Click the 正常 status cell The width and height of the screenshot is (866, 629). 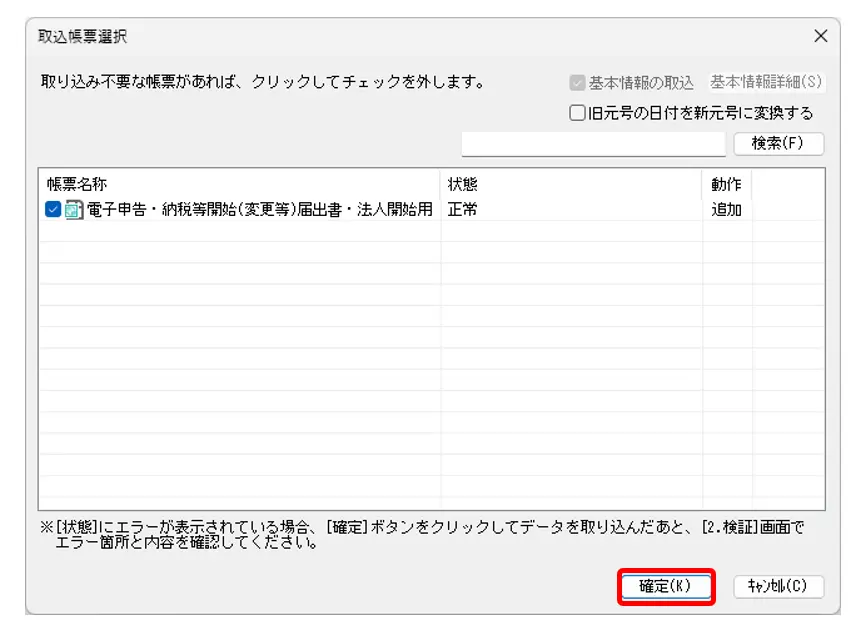(463, 210)
